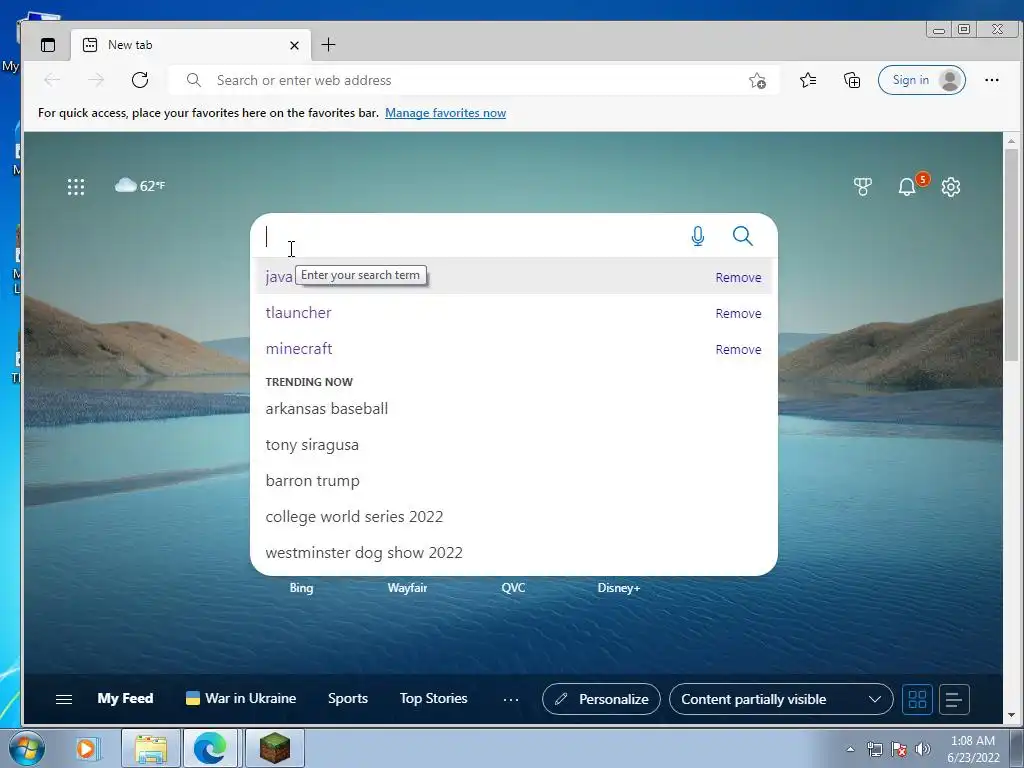Open the taskbar clock 1:08 AM

[x=973, y=748]
